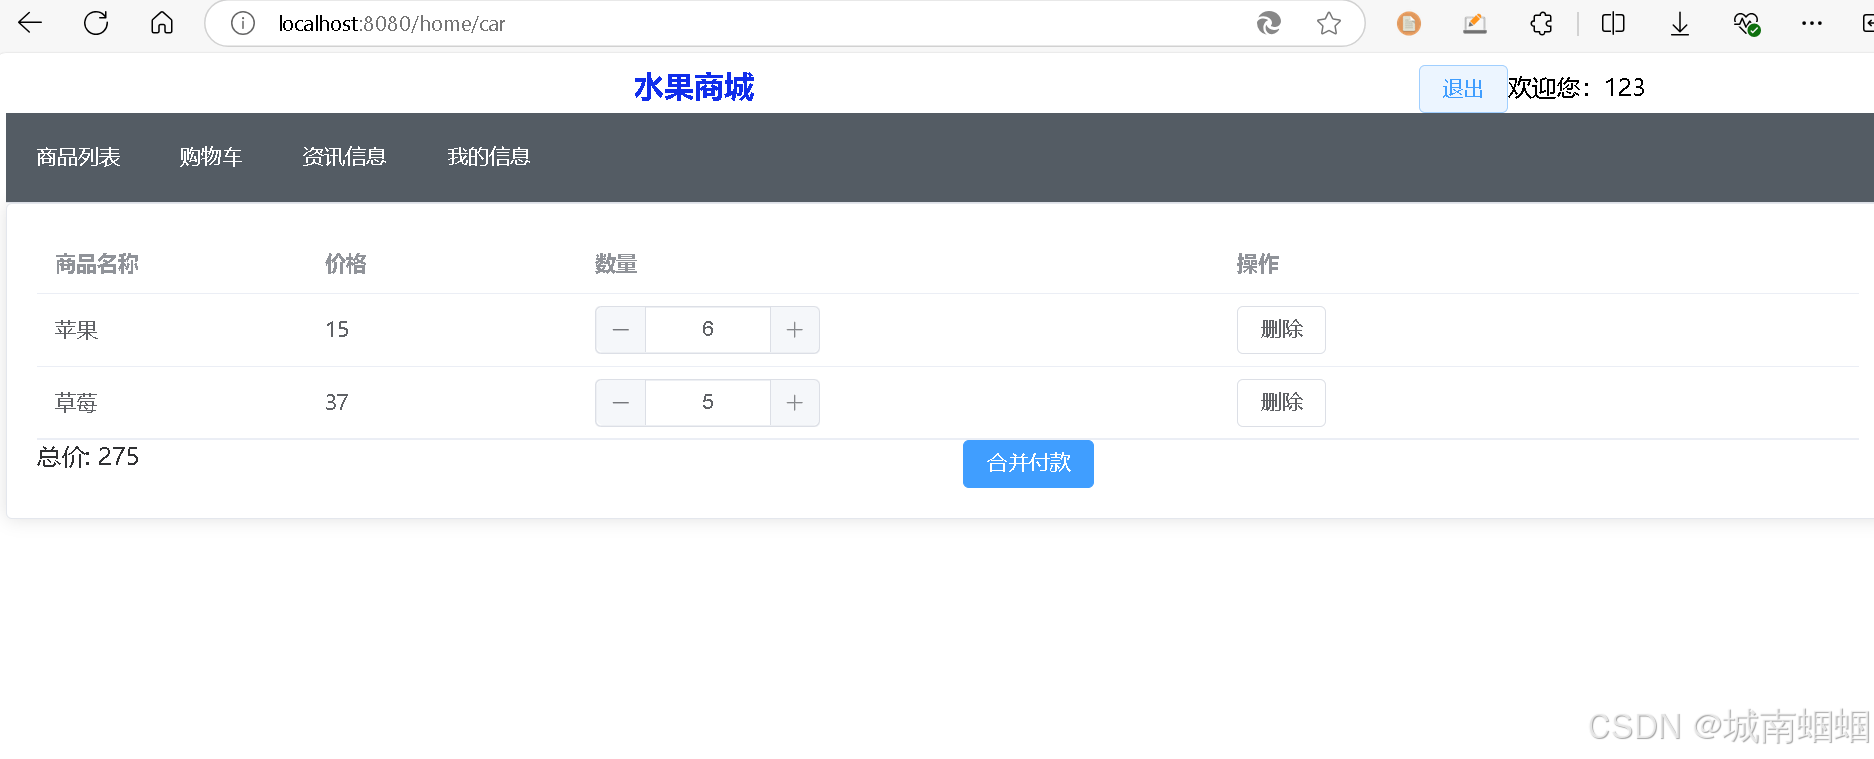Click the 苹果 quantity input field
1874x759 pixels.
tap(708, 330)
